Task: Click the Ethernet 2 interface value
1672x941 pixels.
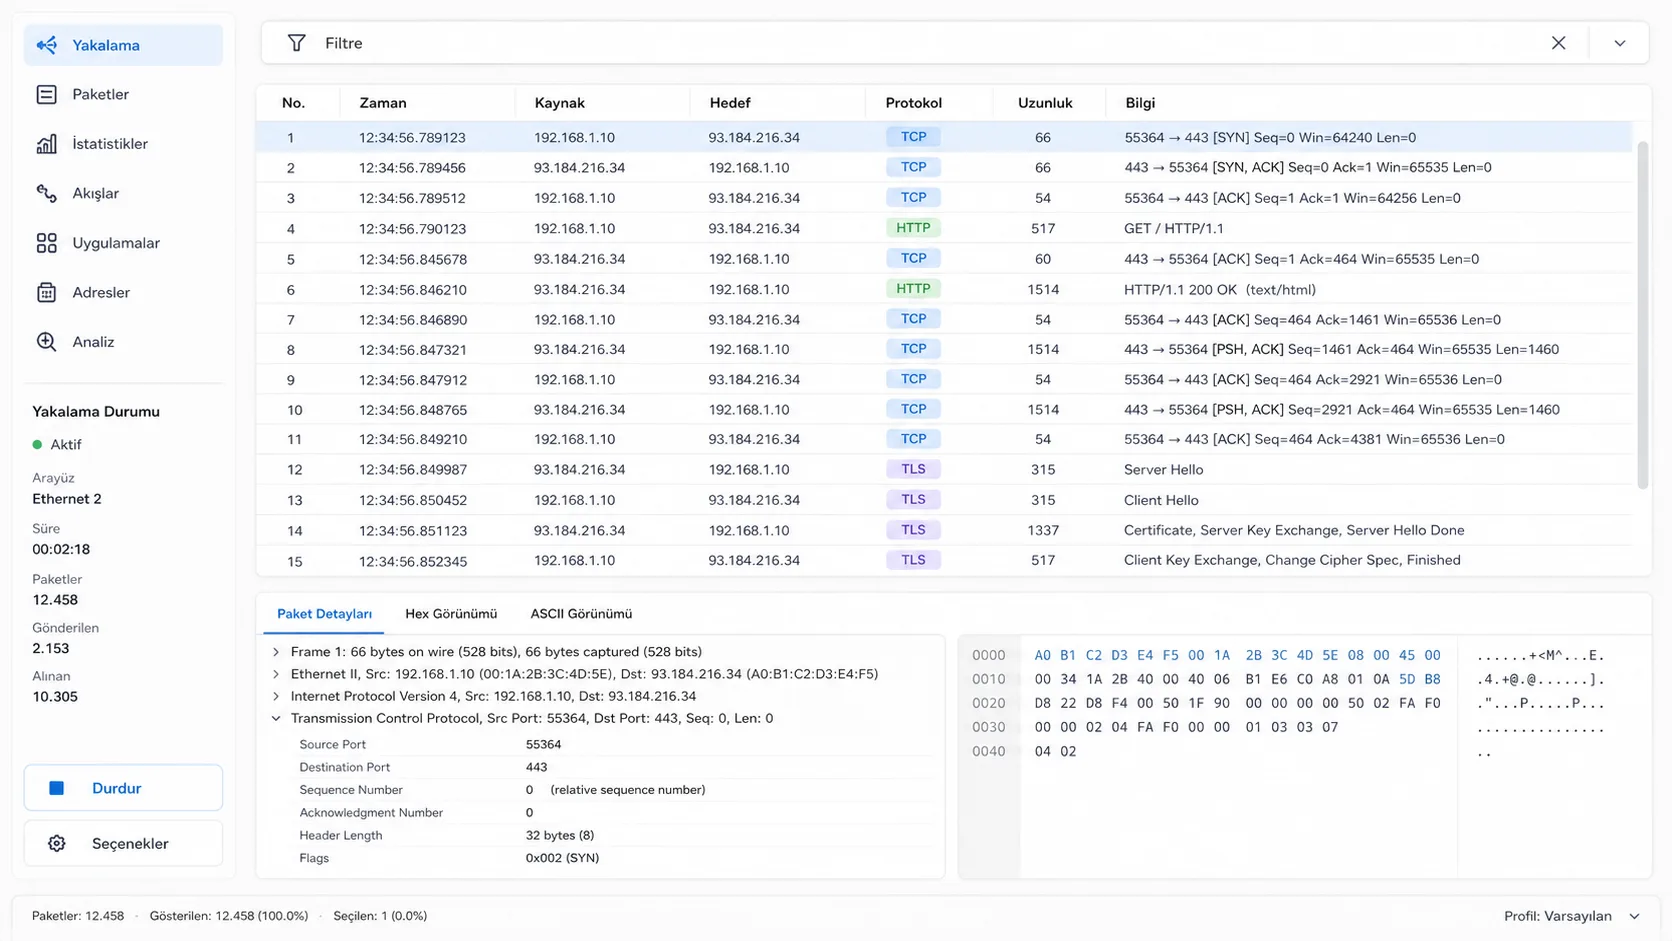Action: pos(67,499)
